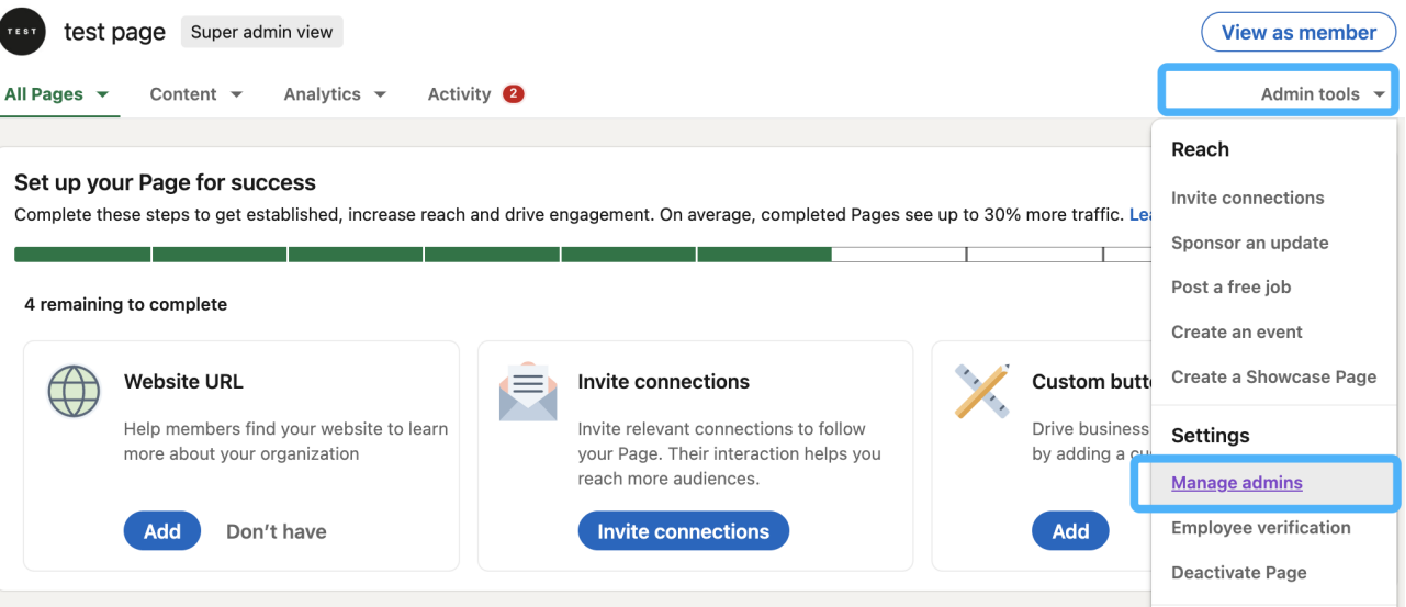Screen dimensions: 1406x607
Task: Select Create an event menu item
Action: [x=1236, y=332]
